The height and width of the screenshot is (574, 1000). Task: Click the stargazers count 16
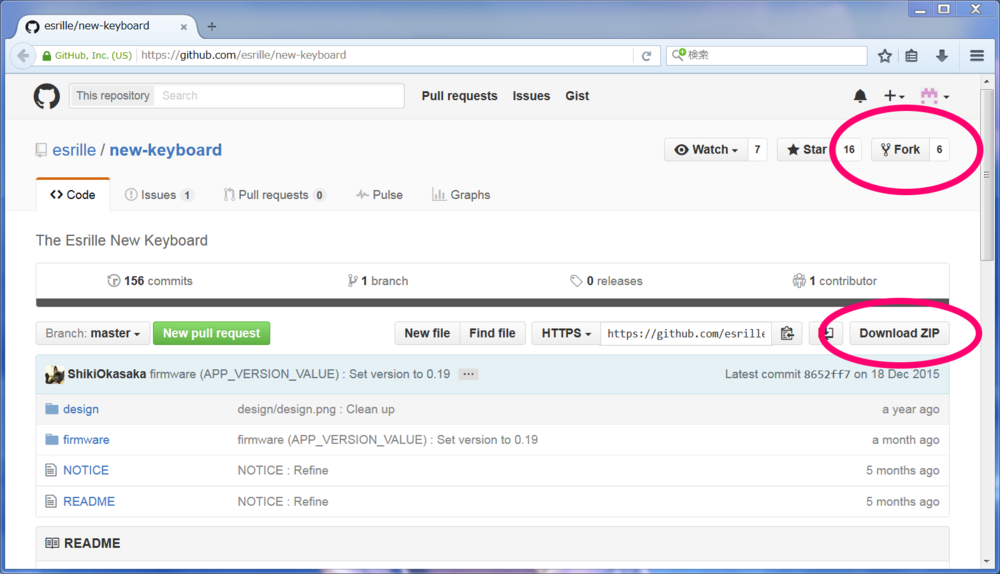pyautogui.click(x=849, y=149)
